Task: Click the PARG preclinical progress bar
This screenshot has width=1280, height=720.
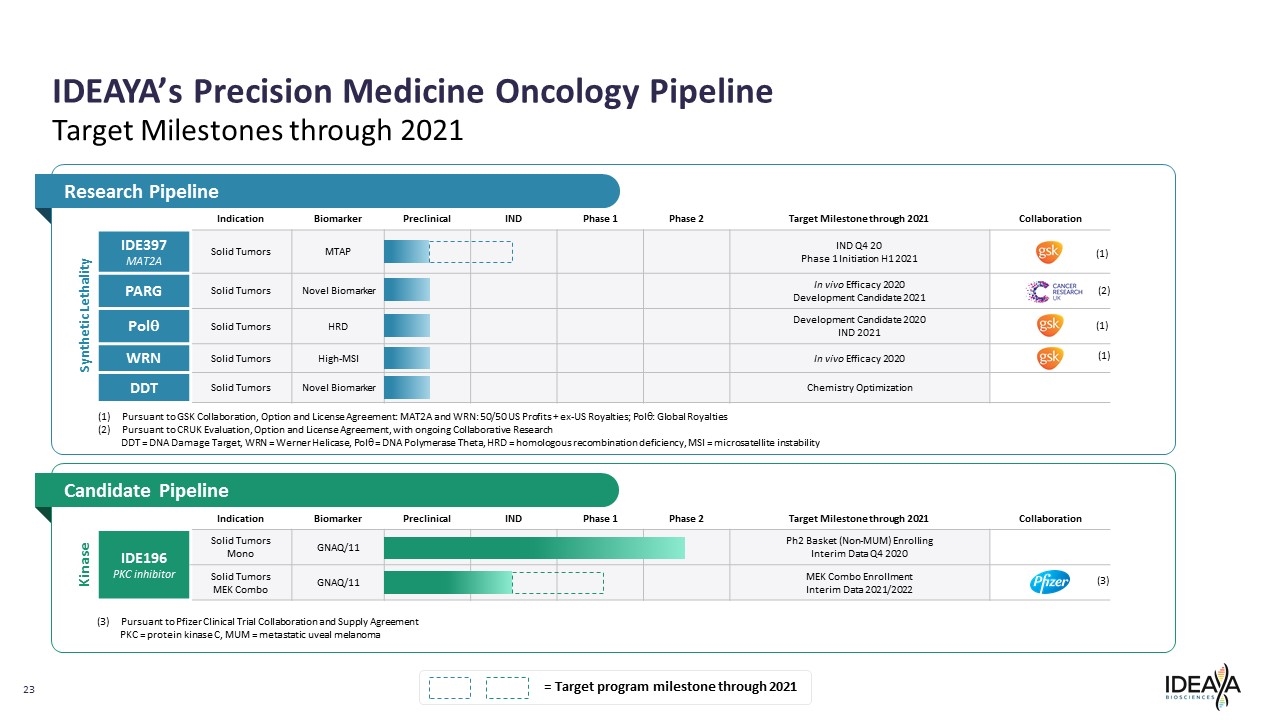Action: point(407,290)
